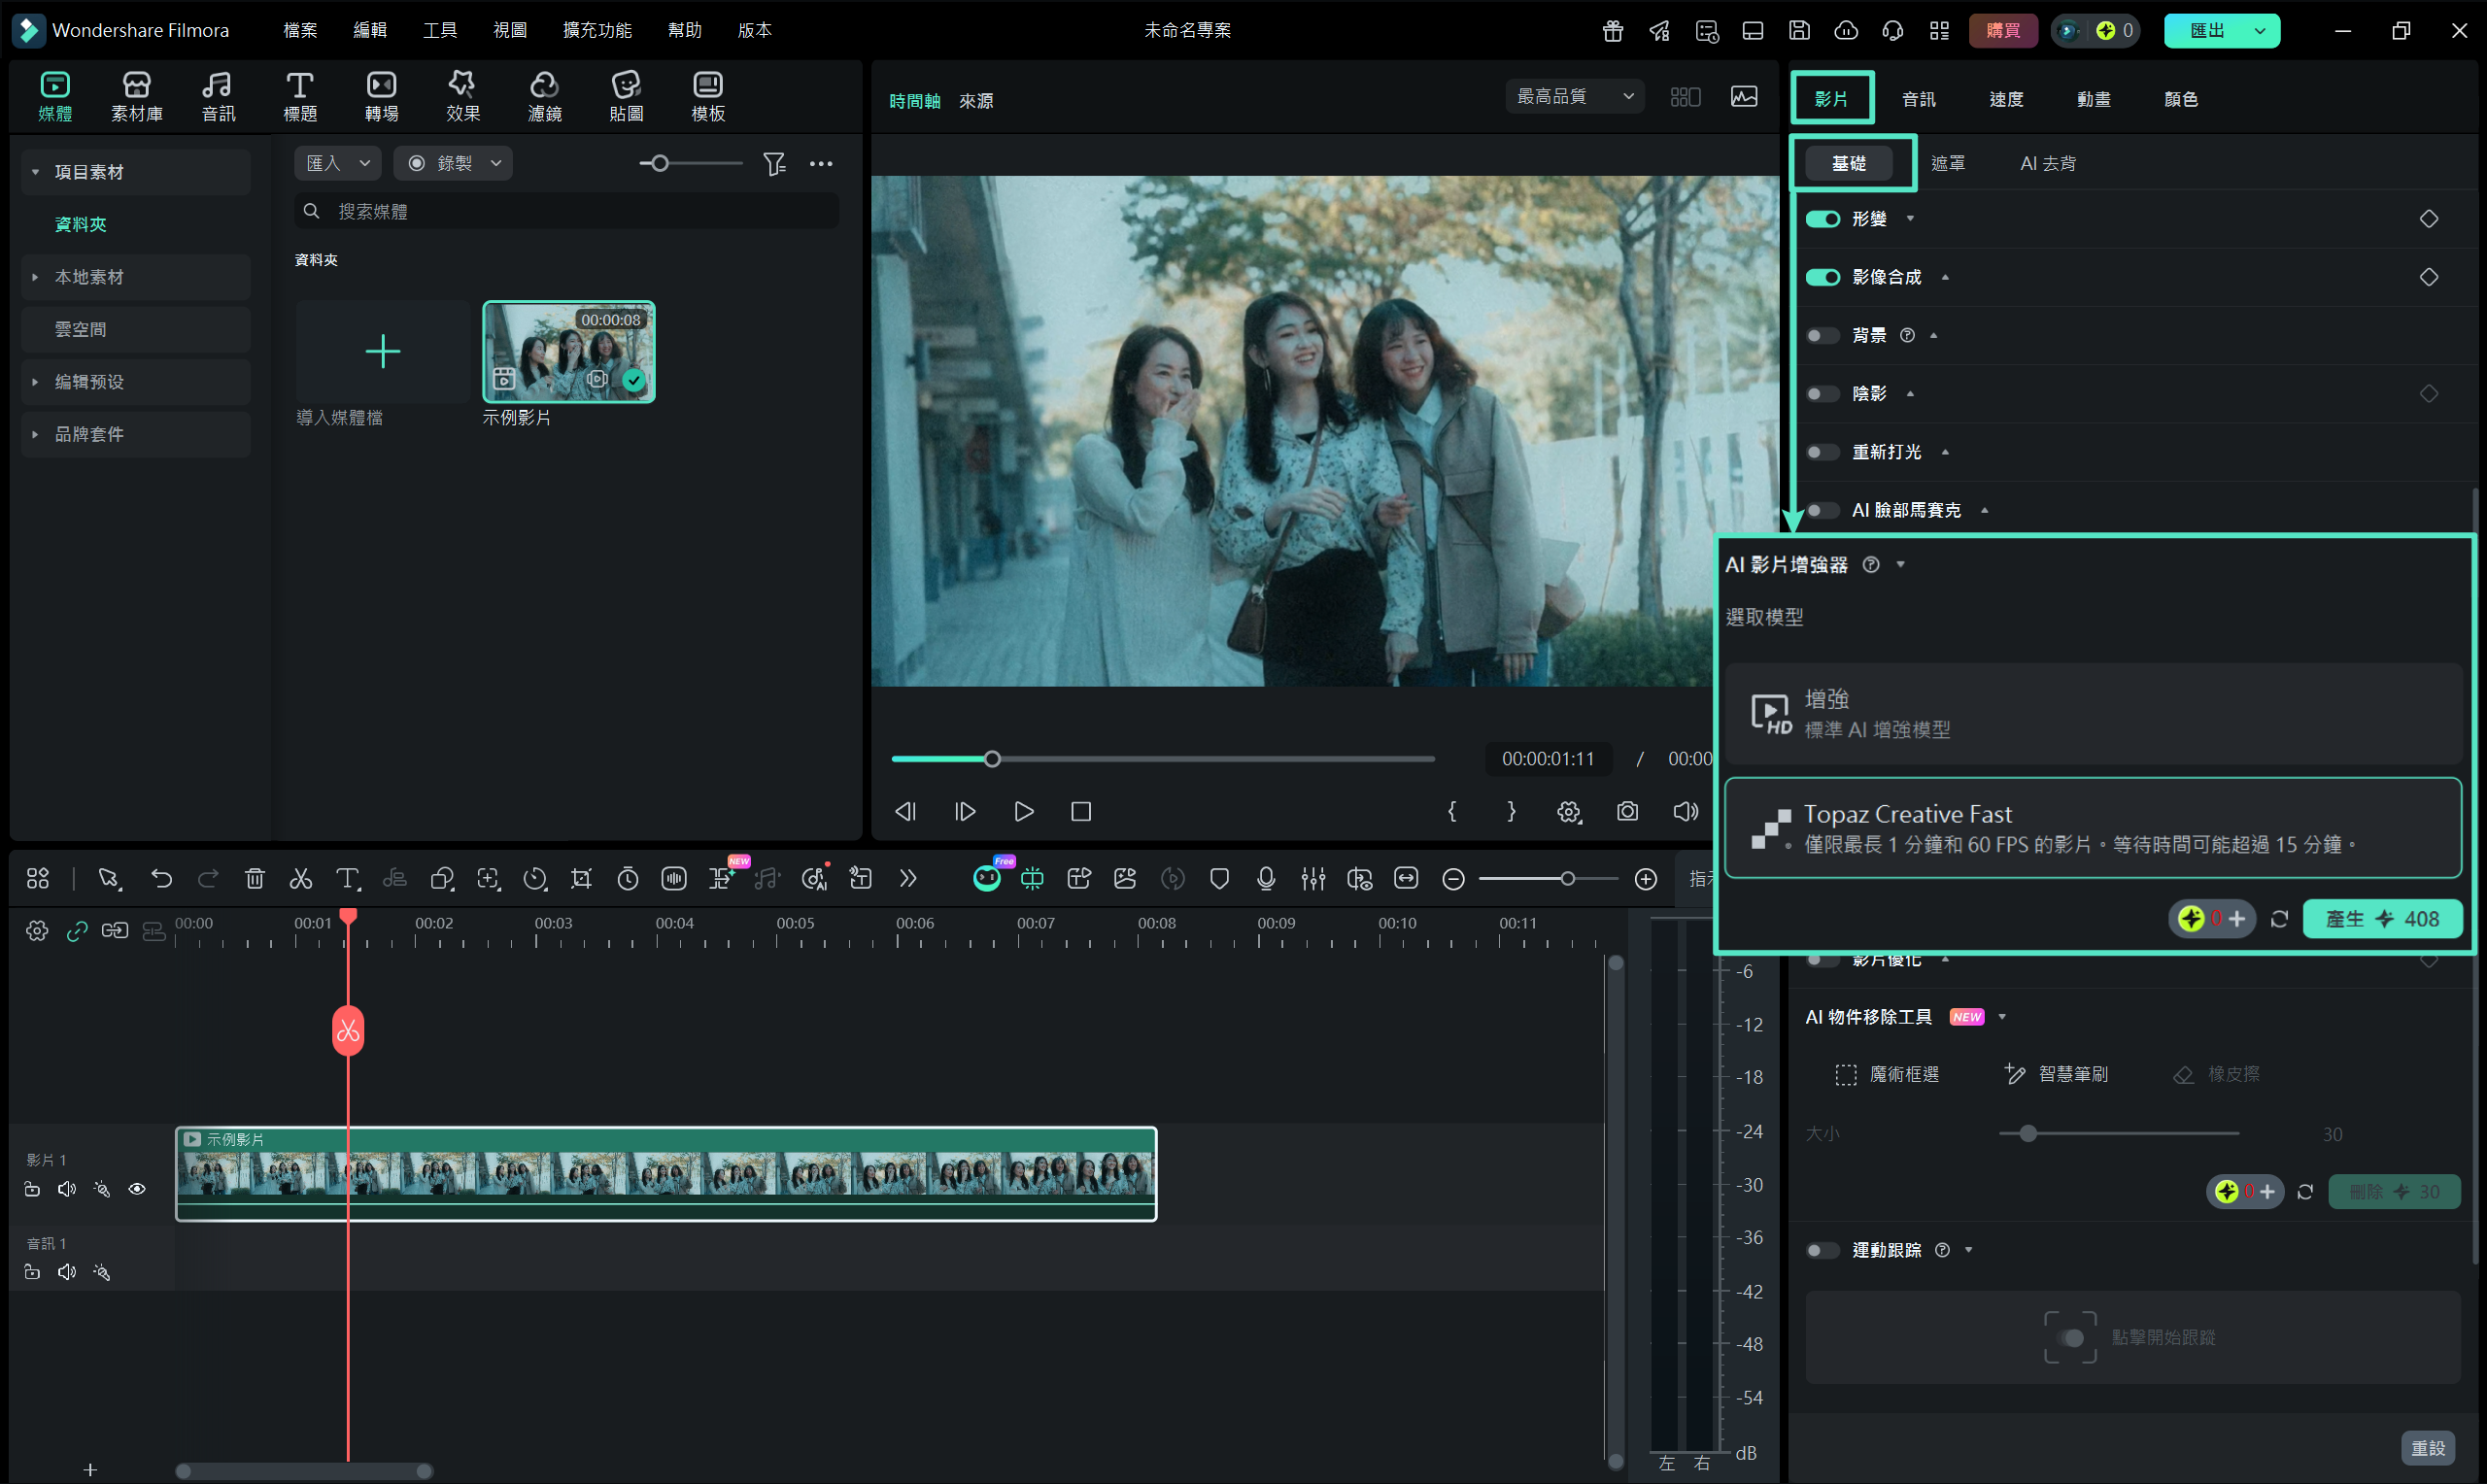Select the 轉場 transitions icon

point(381,97)
